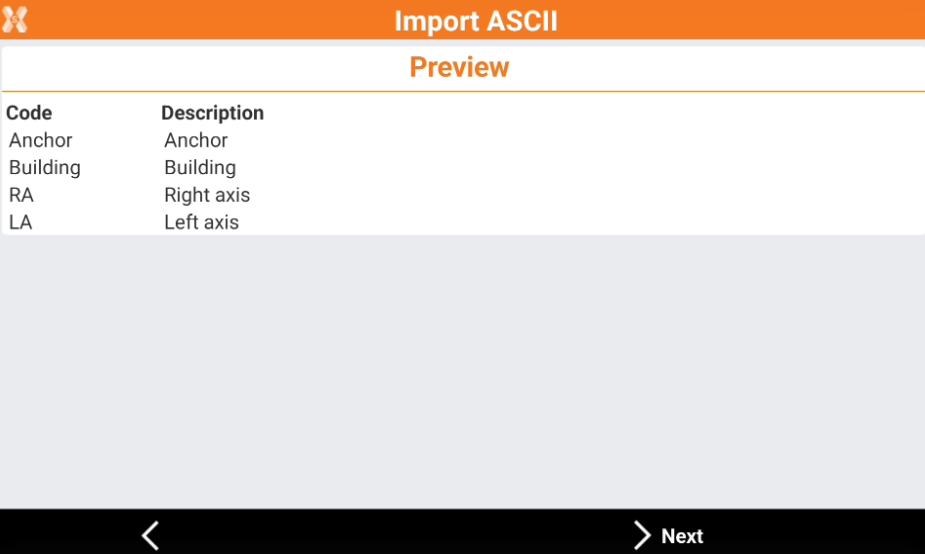Click the Left axis description

(201, 222)
